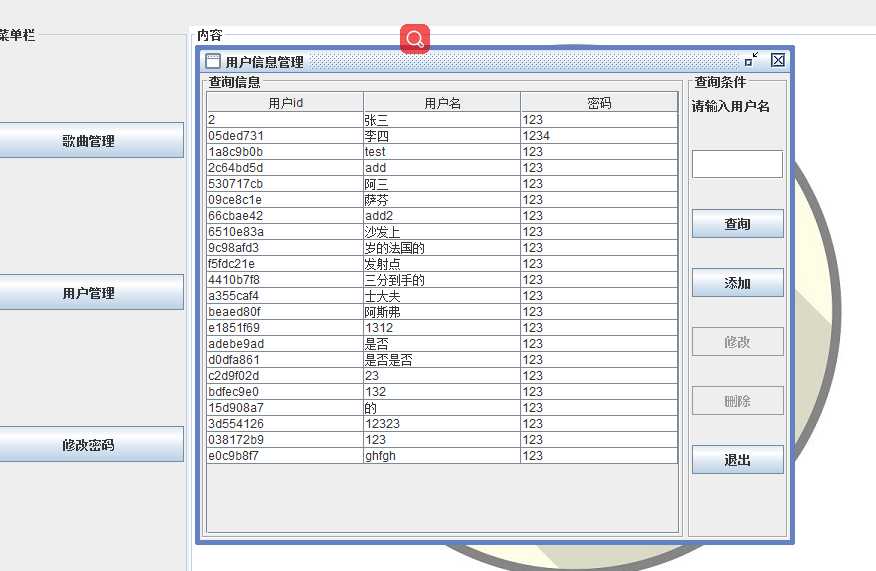Select user id cell adebe9ad
This screenshot has width=876, height=571.
285,344
